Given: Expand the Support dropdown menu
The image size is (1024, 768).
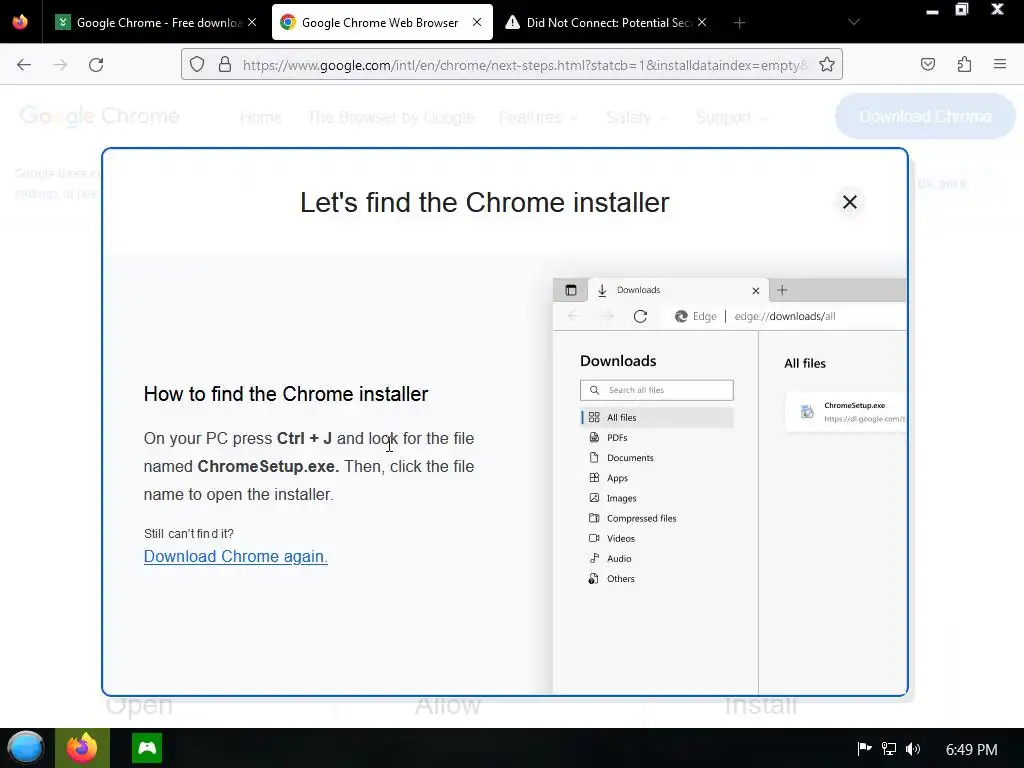Looking at the screenshot, I should pyautogui.click(x=732, y=118).
